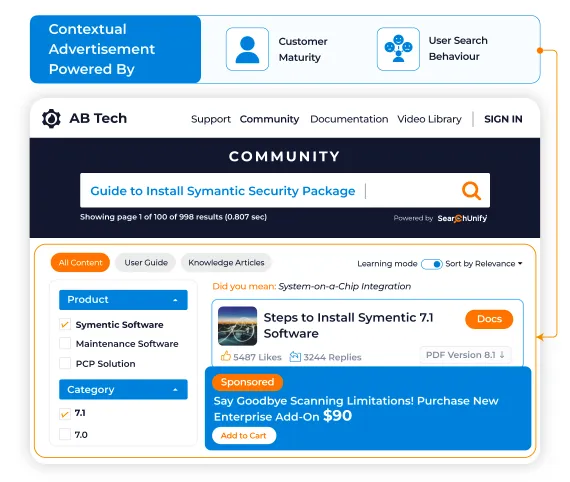The height and width of the screenshot is (482, 570).
Task: Open the Support menu item
Action: click(211, 119)
